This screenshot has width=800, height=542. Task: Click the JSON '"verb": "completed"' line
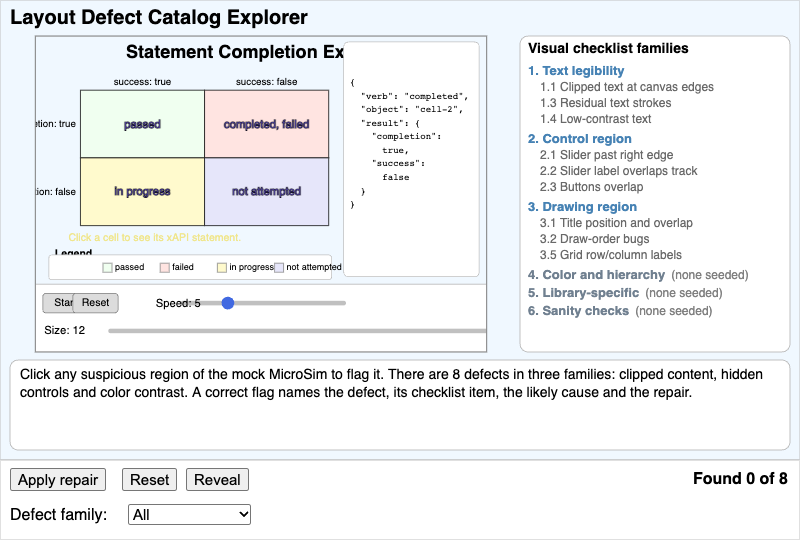[414, 96]
